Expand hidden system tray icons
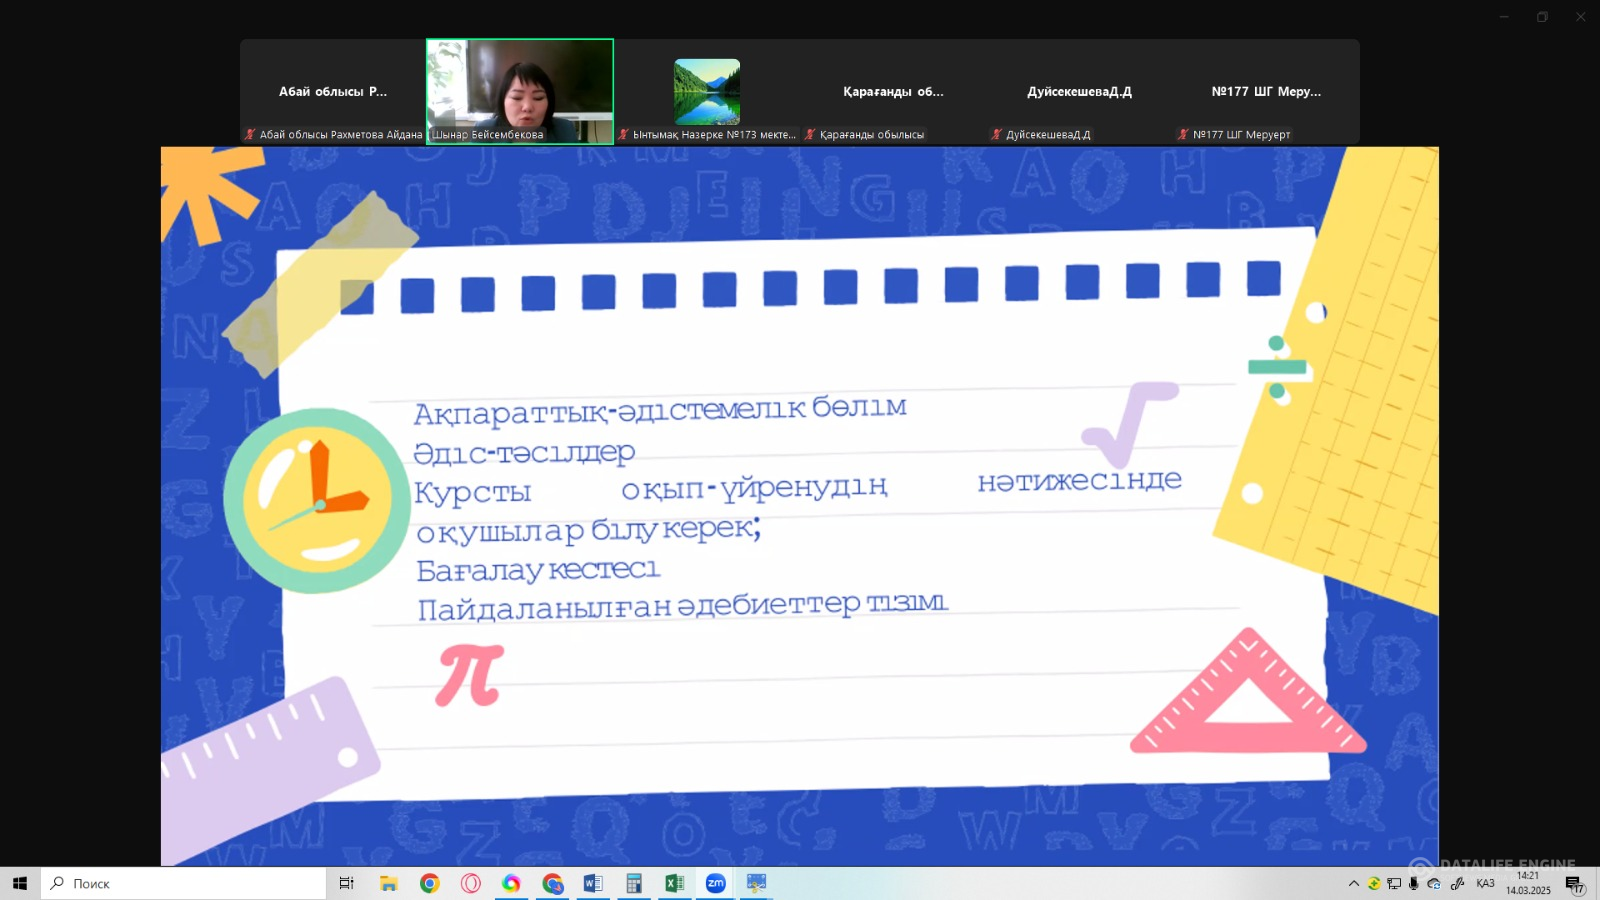 click(x=1354, y=883)
